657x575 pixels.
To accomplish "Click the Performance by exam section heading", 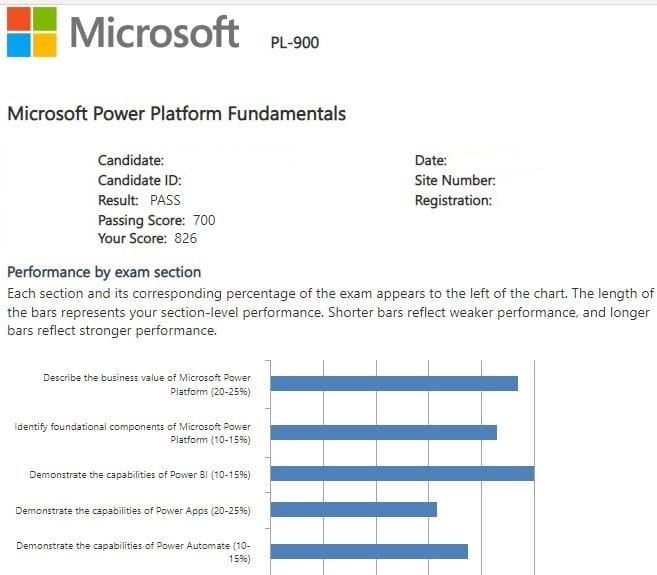I will 104,272.
